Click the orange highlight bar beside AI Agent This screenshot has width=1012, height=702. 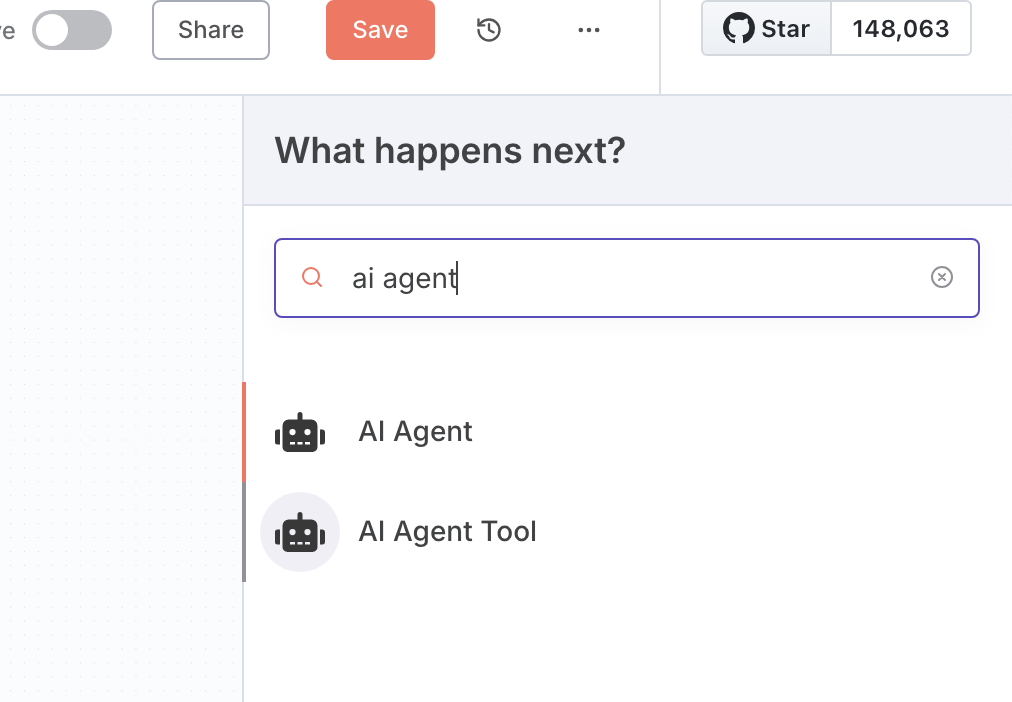tap(244, 432)
